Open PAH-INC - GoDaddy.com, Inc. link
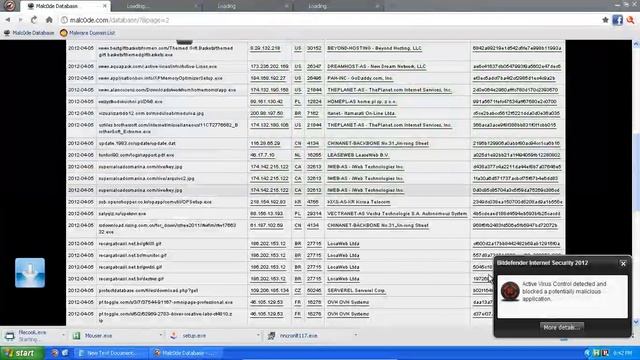The height and width of the screenshot is (360, 640). pyautogui.click(x=360, y=78)
